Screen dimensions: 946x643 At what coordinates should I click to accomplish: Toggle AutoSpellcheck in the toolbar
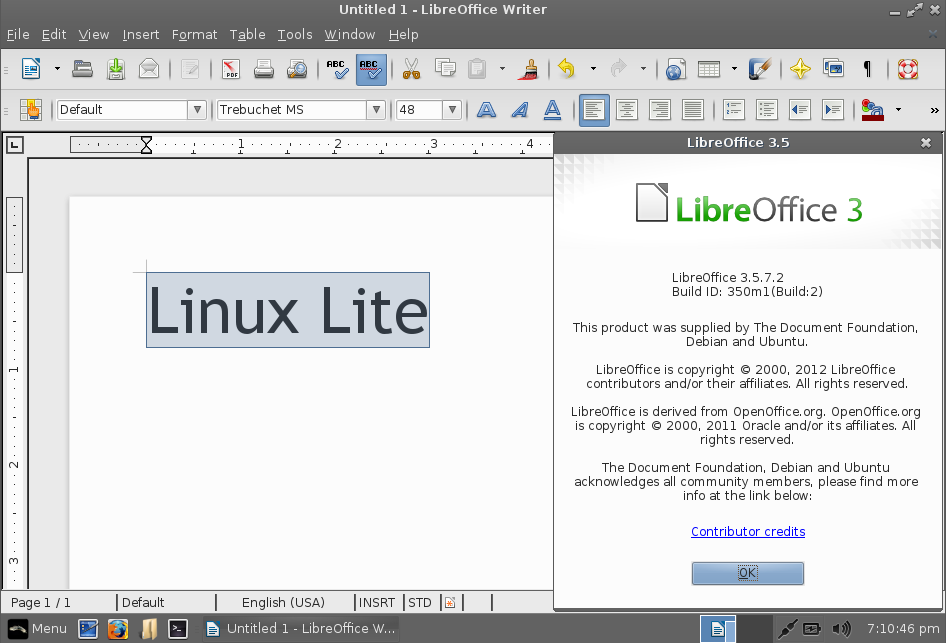coord(371,69)
